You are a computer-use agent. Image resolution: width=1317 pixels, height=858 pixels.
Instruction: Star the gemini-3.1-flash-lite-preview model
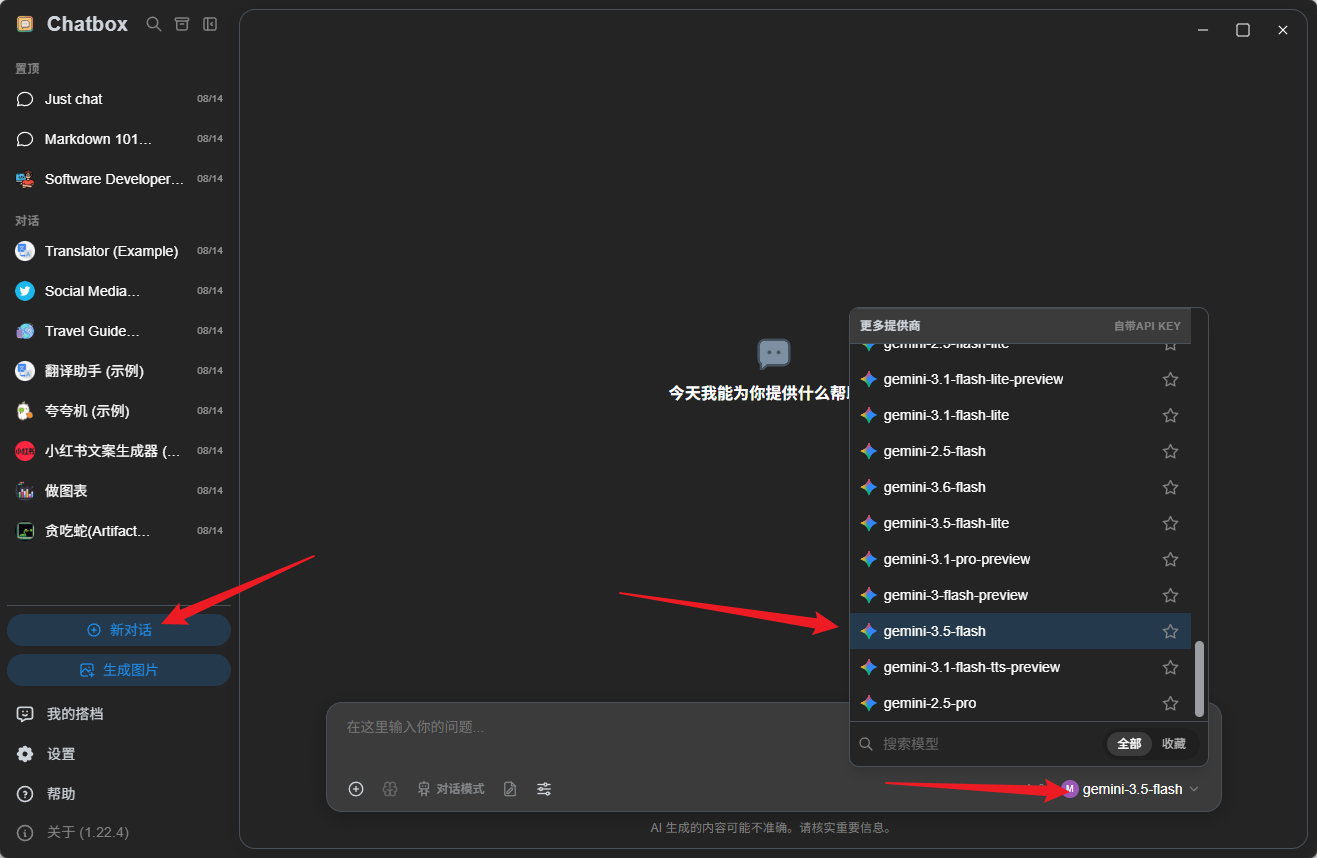pyautogui.click(x=1170, y=379)
